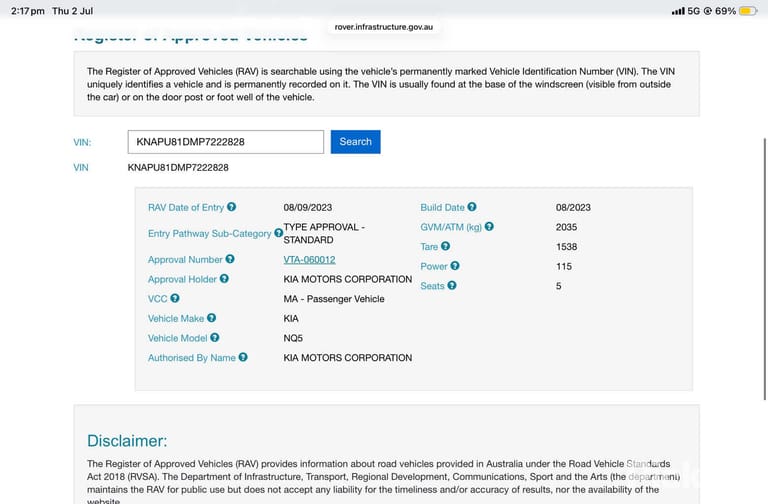Open help icon next to VCC
The image size is (768, 504).
174,298
